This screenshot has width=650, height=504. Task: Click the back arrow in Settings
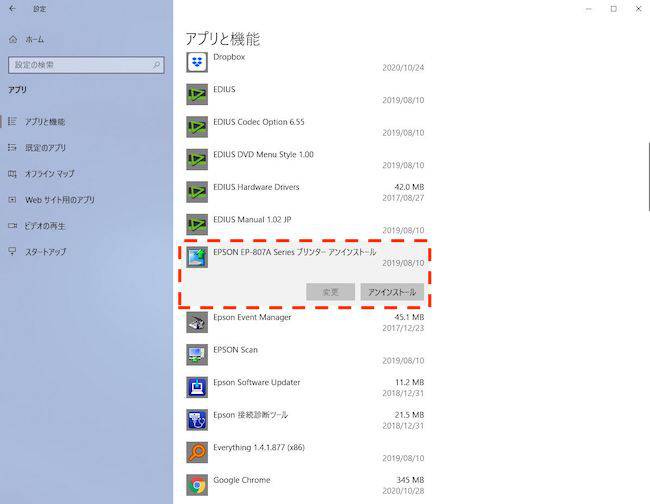(x=12, y=8)
